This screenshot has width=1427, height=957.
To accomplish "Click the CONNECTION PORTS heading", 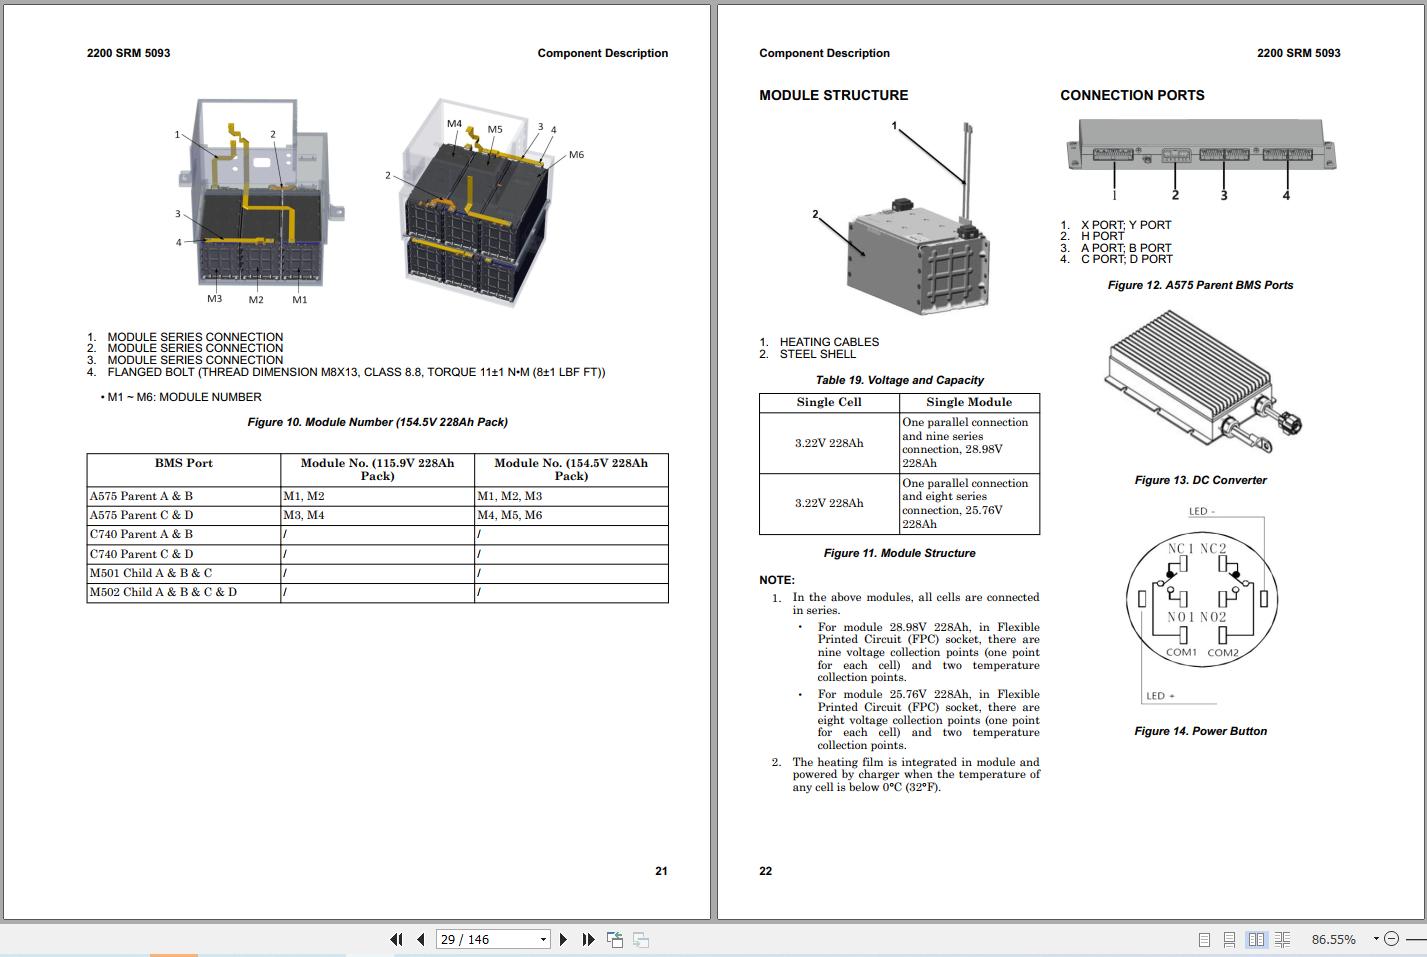I will (x=1132, y=95).
